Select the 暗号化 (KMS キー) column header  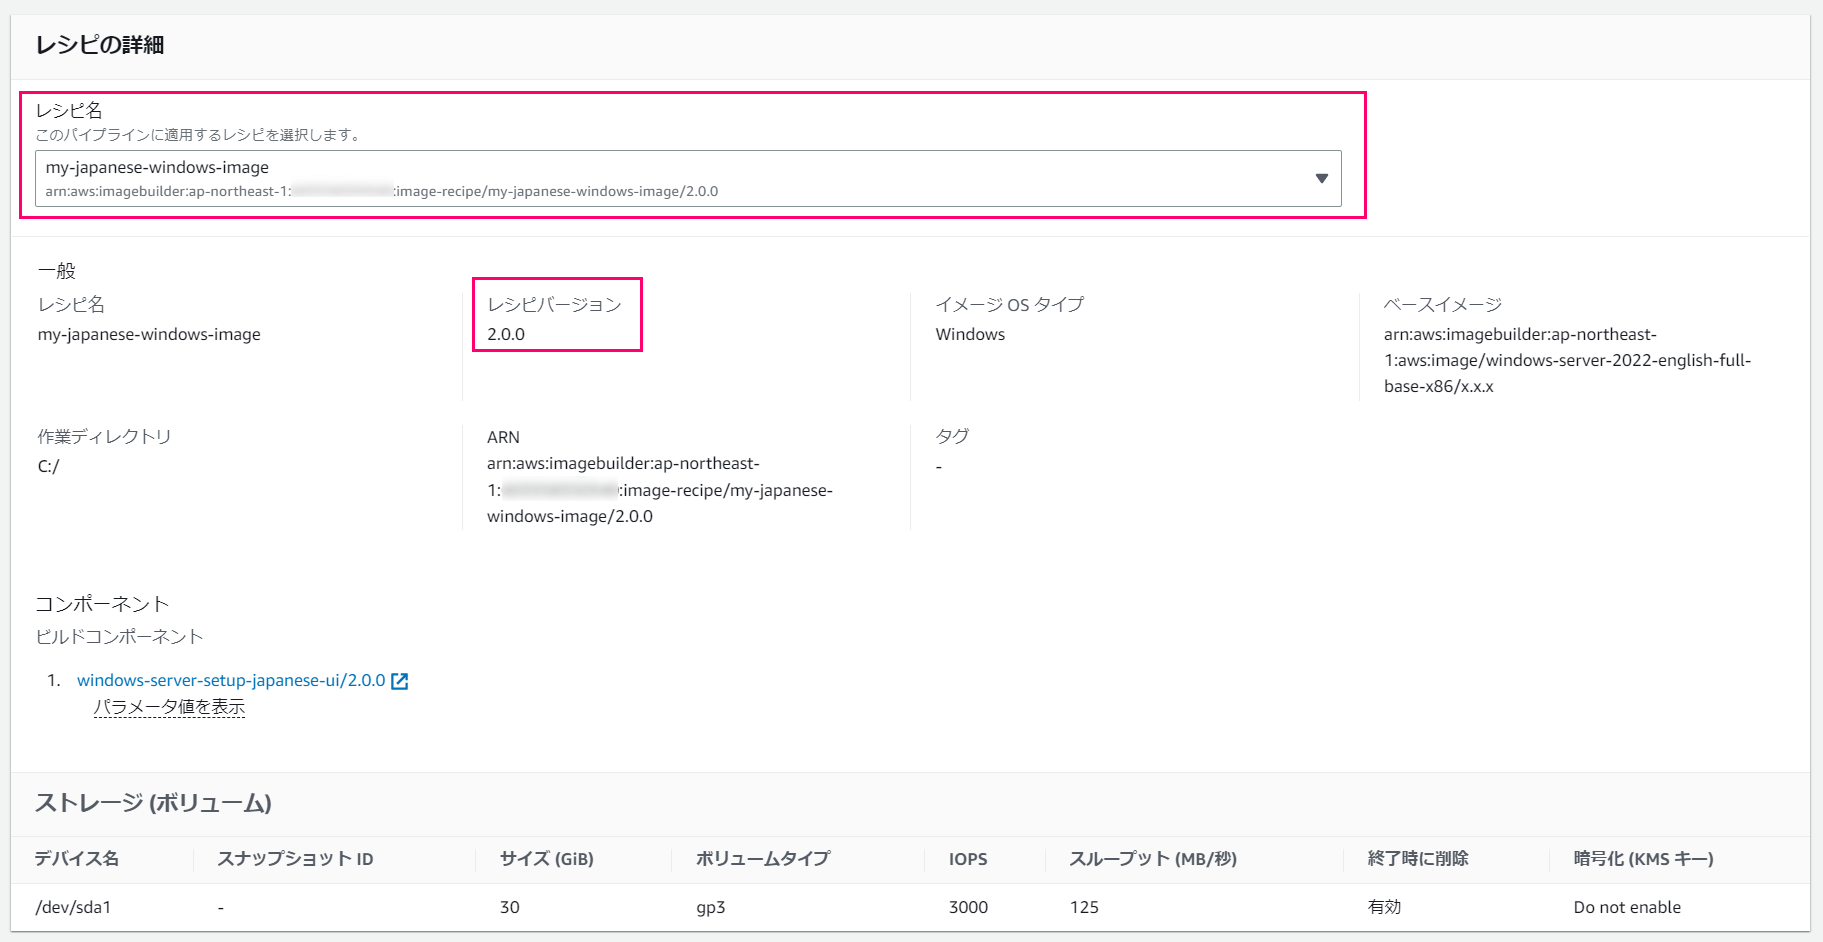(x=1643, y=859)
